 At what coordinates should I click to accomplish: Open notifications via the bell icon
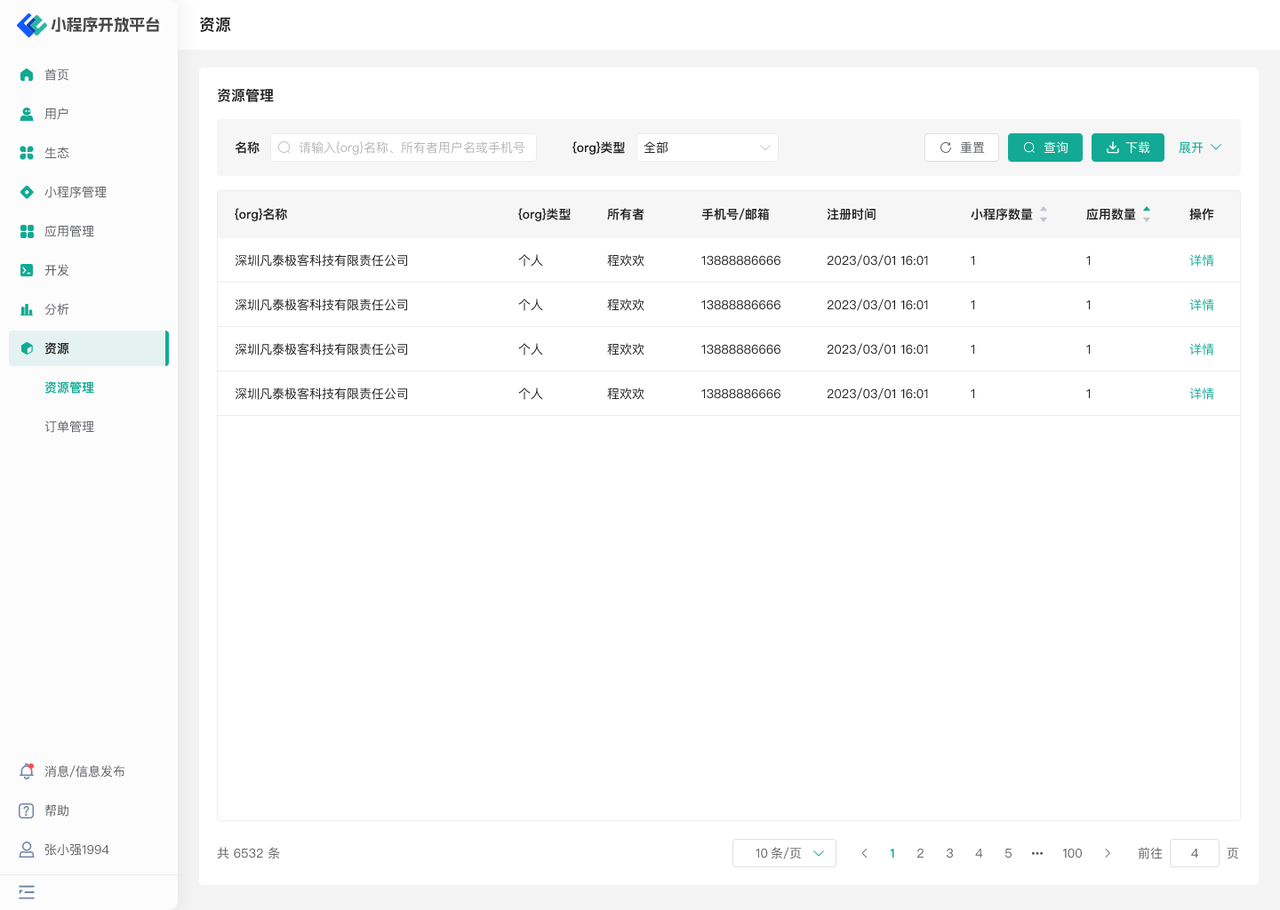[x=27, y=771]
